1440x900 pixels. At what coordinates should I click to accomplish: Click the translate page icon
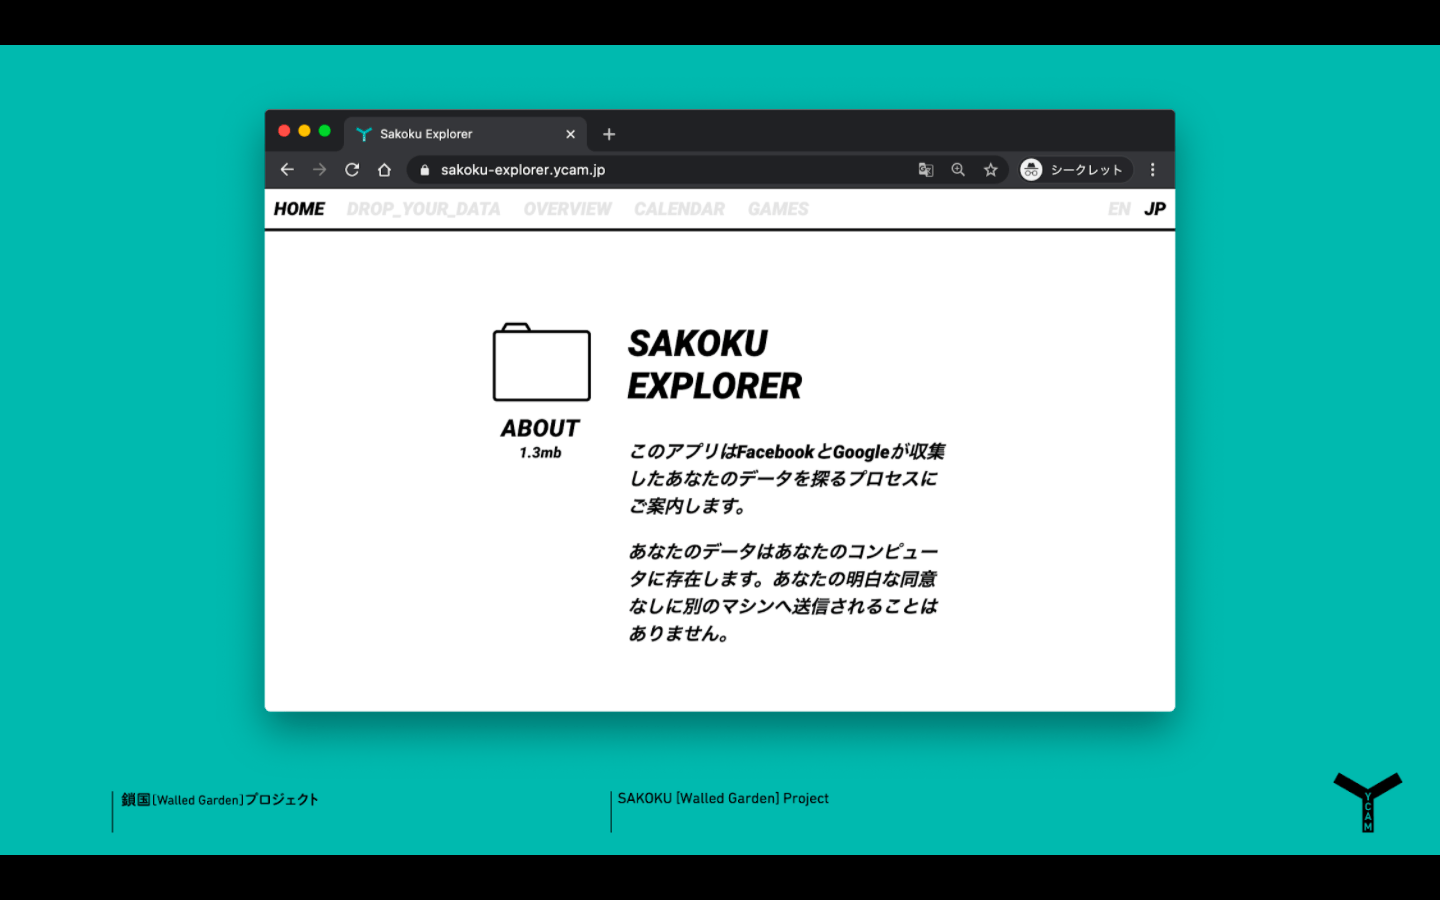coord(926,170)
